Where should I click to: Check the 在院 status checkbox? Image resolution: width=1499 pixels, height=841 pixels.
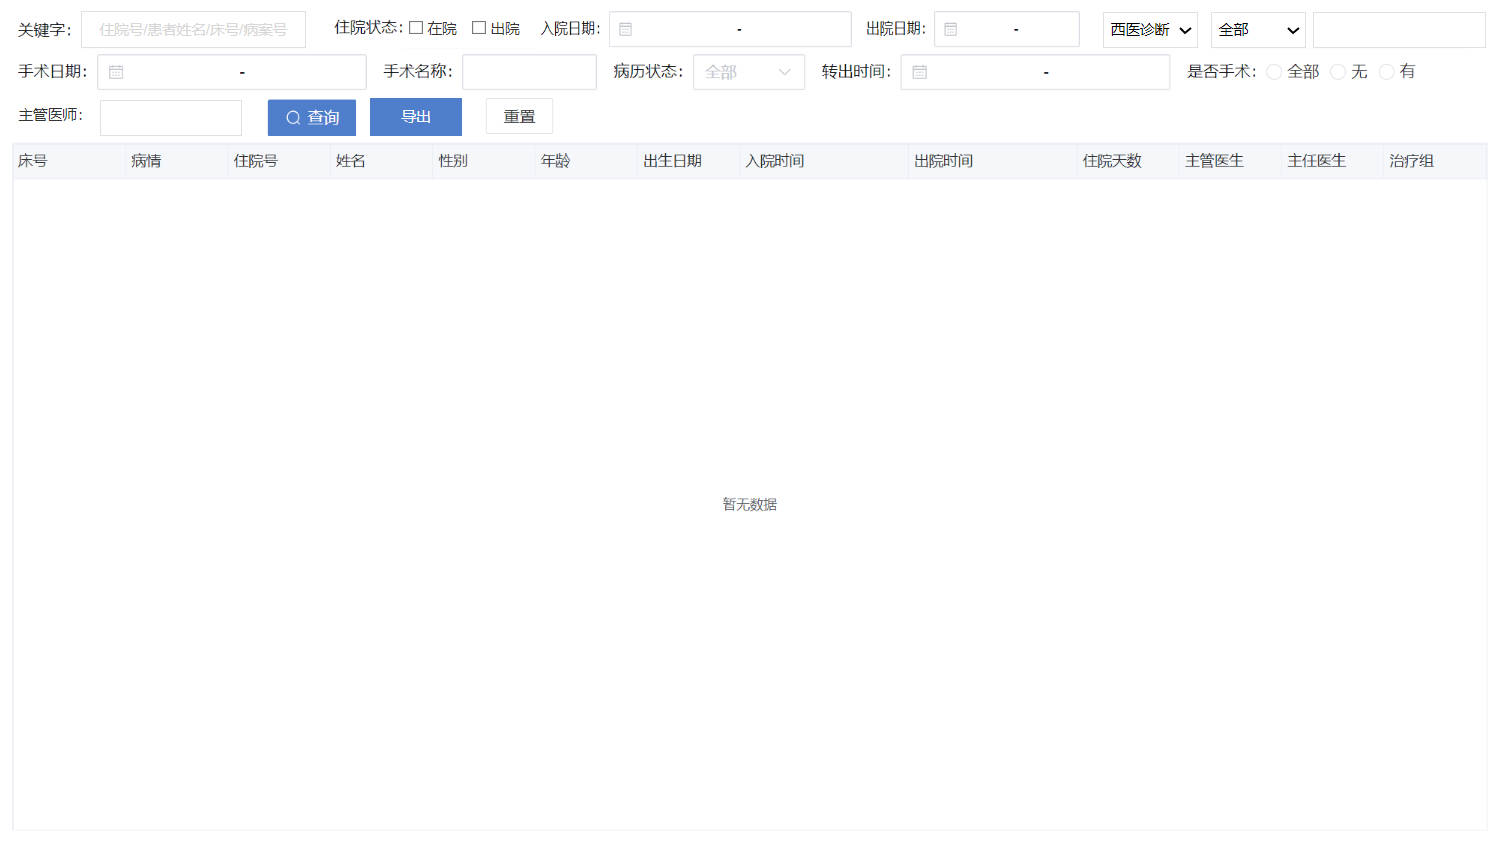pos(416,28)
